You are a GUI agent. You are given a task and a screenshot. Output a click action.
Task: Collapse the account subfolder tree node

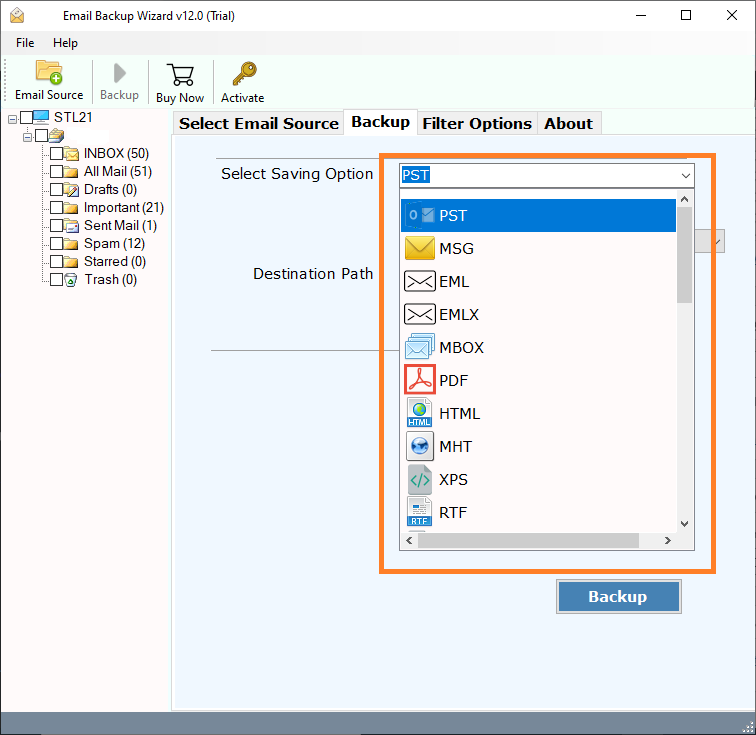(28, 136)
